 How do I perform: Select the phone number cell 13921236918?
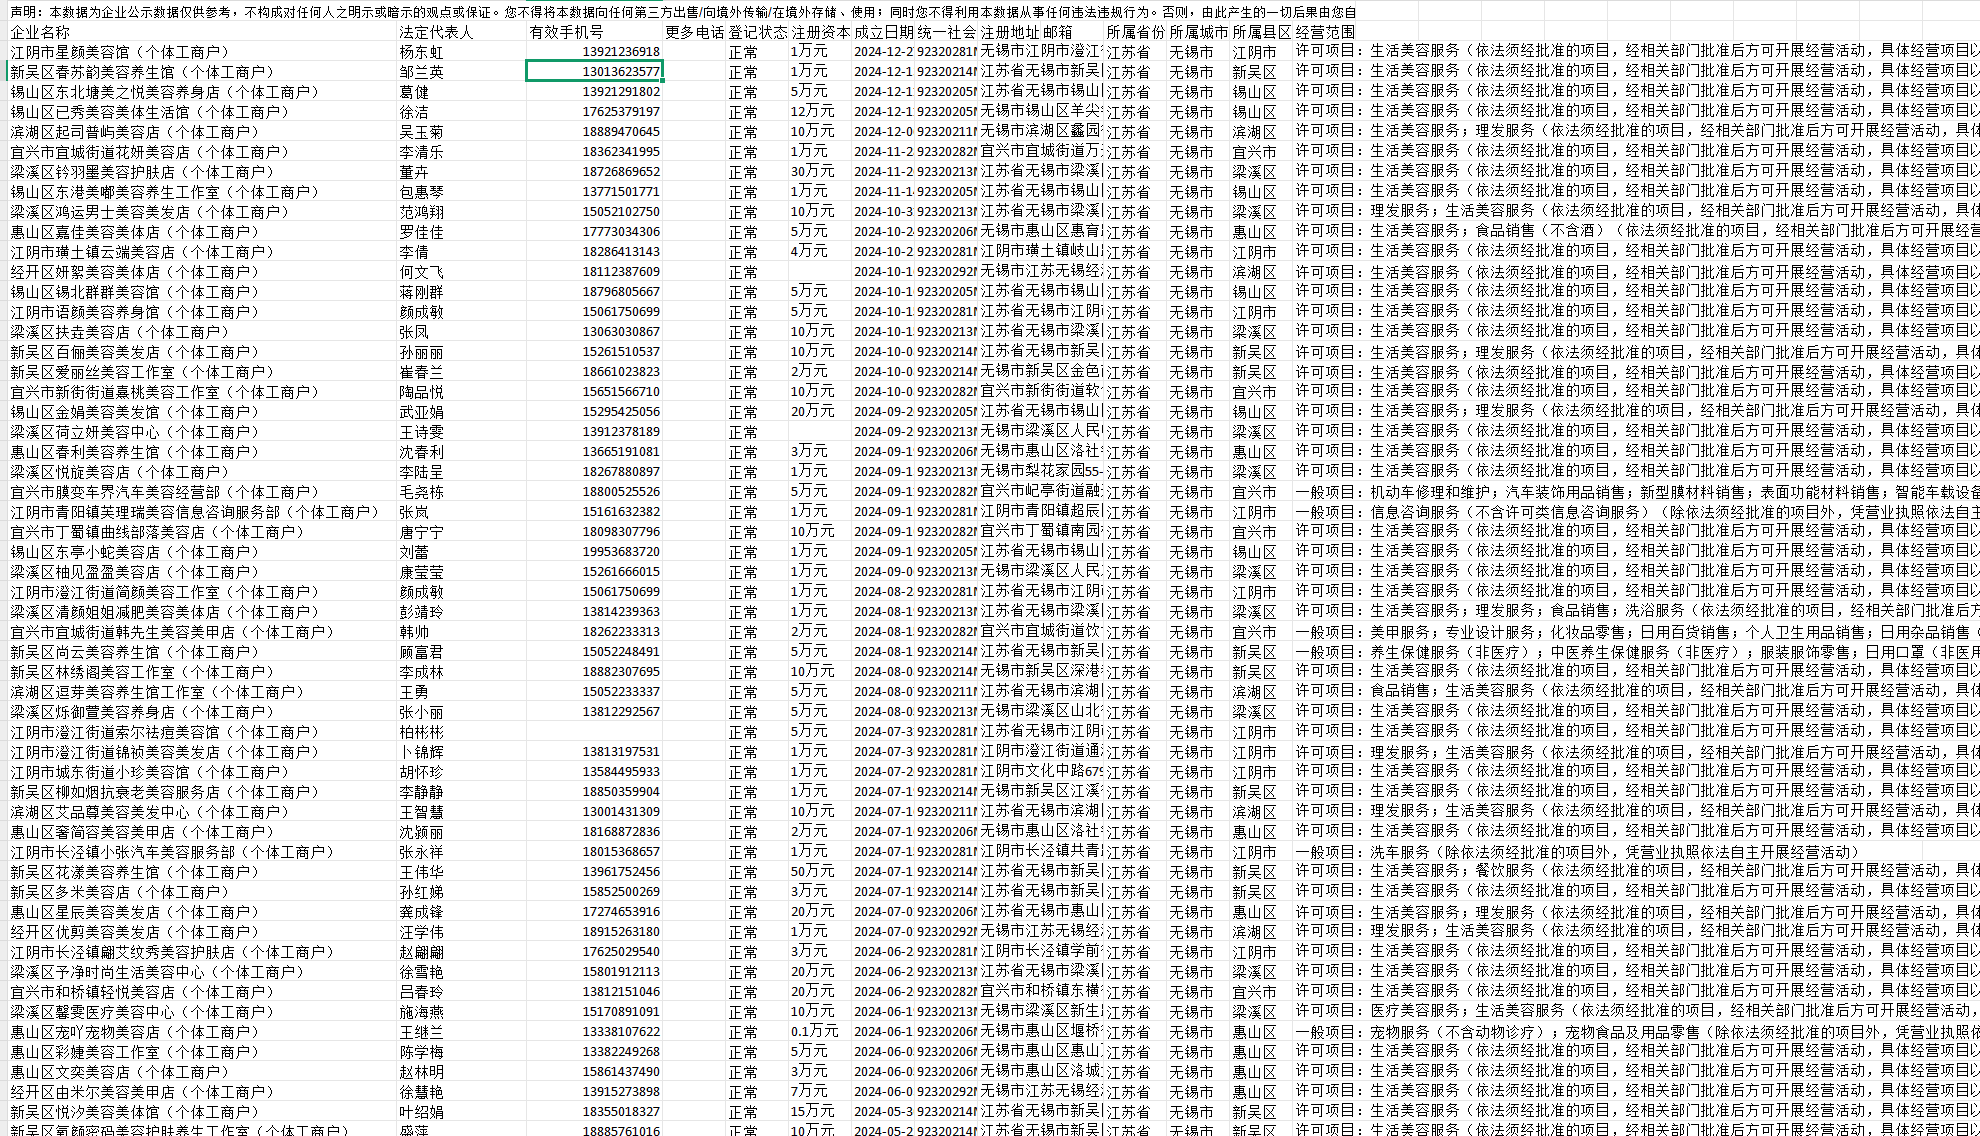click(x=620, y=52)
